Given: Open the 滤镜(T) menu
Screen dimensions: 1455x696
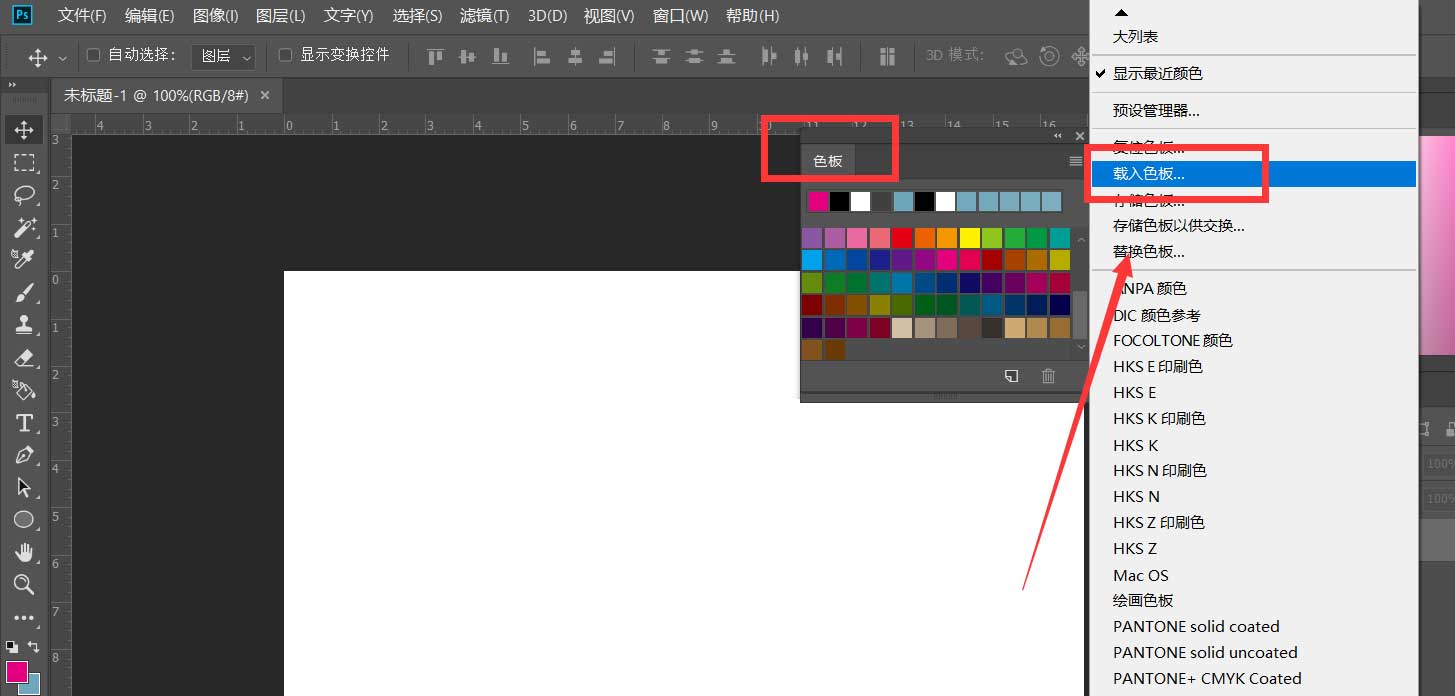Looking at the screenshot, I should point(484,16).
